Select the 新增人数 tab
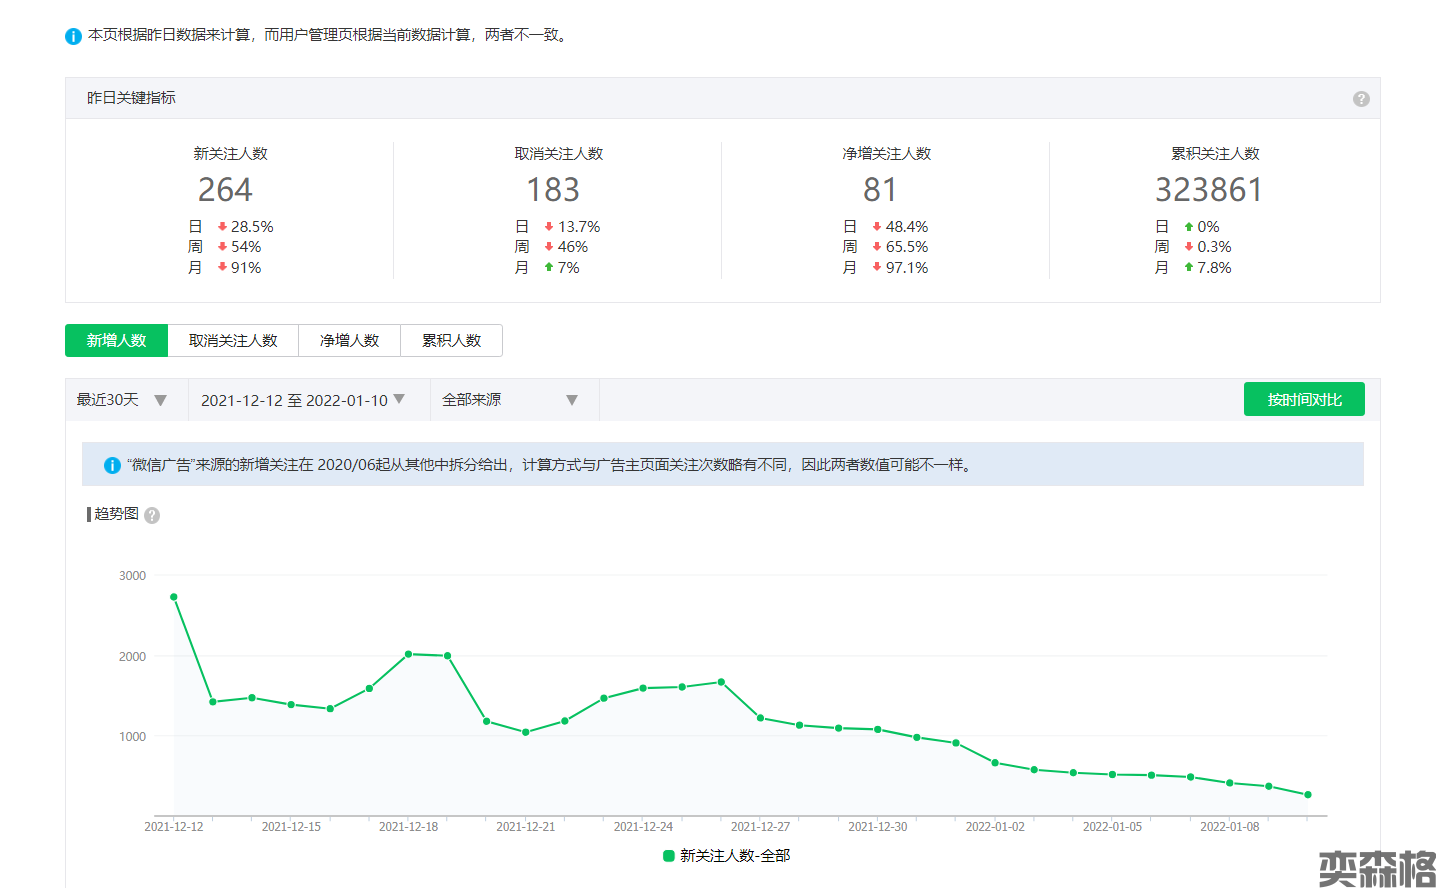The width and height of the screenshot is (1436, 888). 116,341
